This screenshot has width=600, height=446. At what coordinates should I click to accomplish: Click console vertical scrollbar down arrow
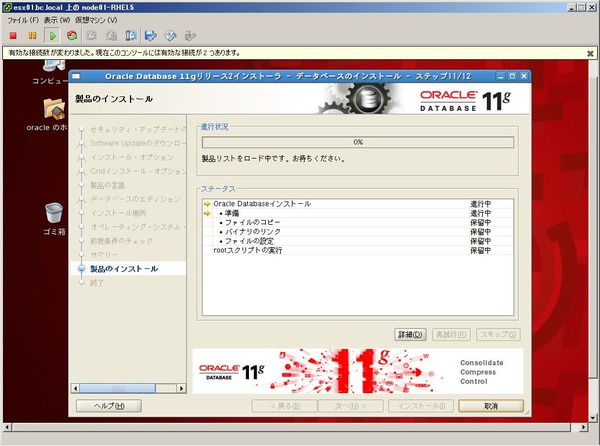click(593, 418)
